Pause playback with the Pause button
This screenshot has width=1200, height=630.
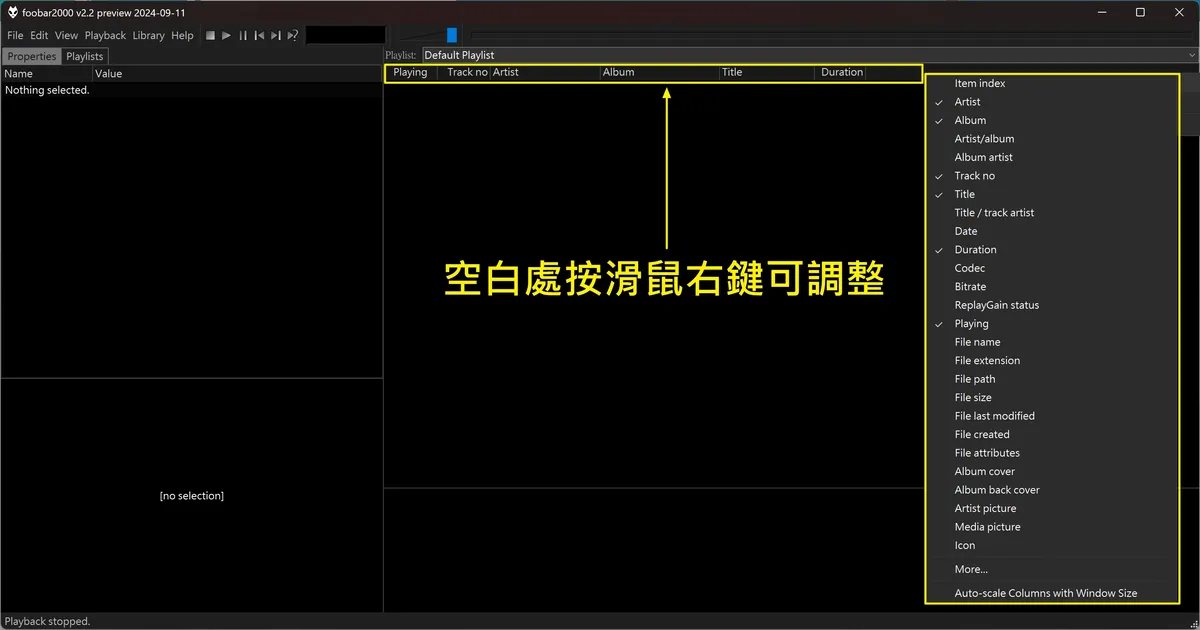tap(243, 35)
